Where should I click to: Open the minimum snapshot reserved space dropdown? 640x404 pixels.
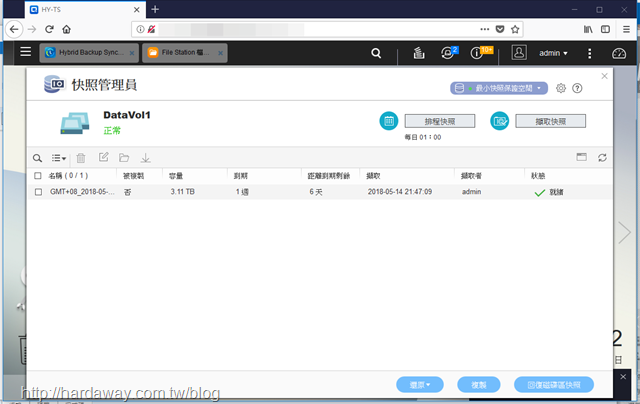tap(499, 88)
